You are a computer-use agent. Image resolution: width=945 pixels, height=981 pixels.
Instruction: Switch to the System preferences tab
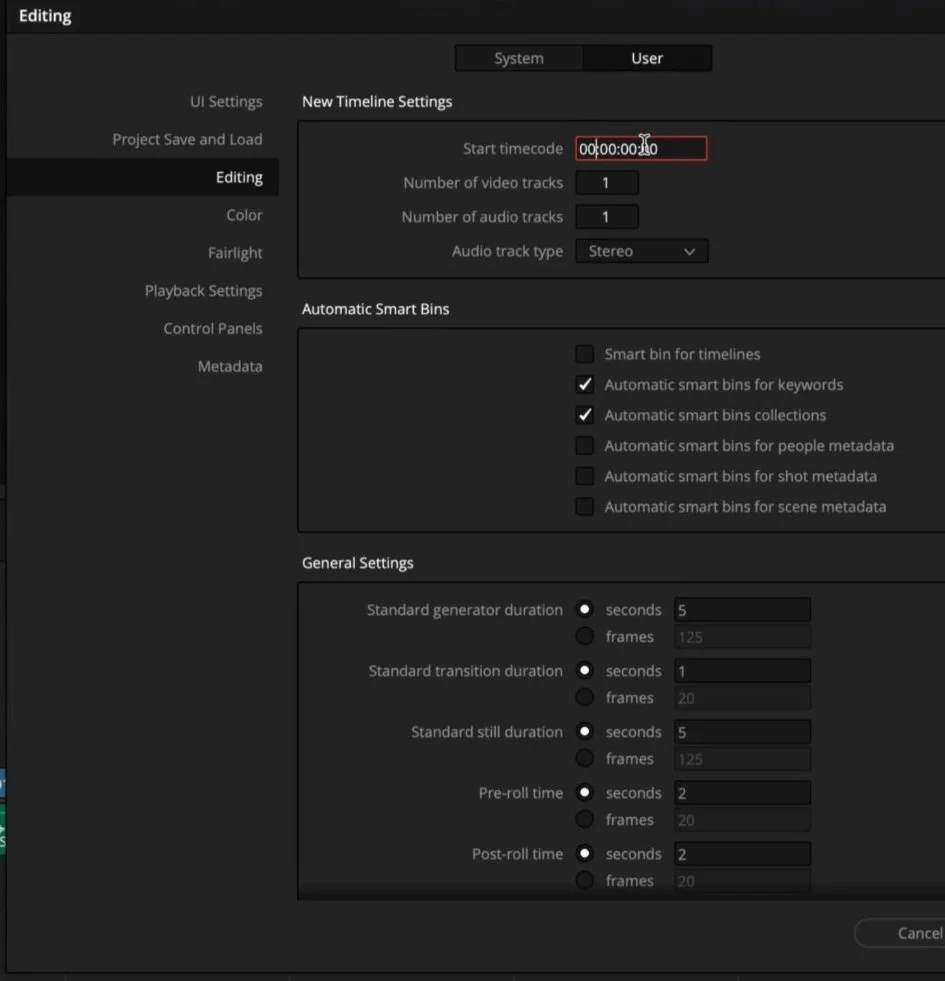519,58
